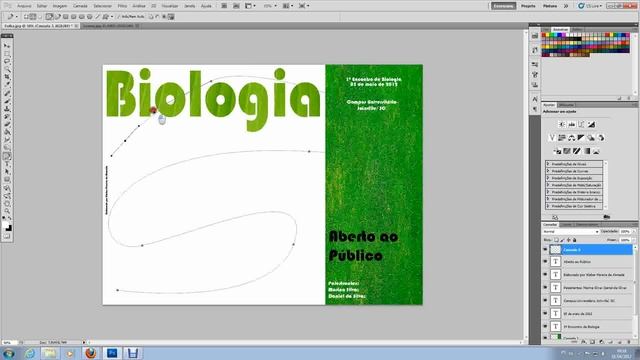Expand the Predefinições de Cor Seletiva presets
Viewport: 640px width, 360px height.
coord(548,206)
